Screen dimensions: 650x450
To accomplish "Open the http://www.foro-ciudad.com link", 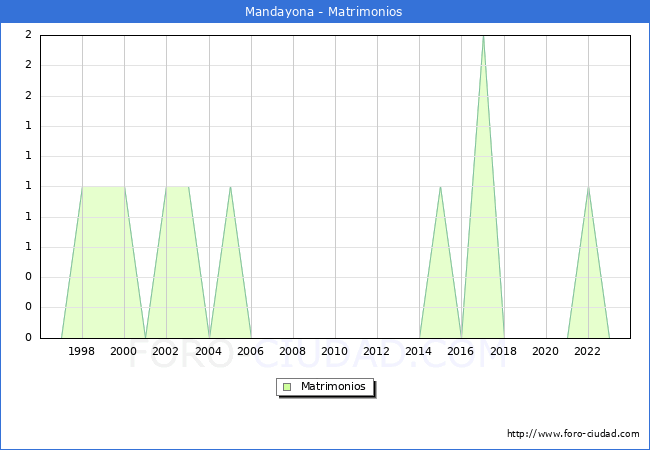I will click(x=573, y=434).
